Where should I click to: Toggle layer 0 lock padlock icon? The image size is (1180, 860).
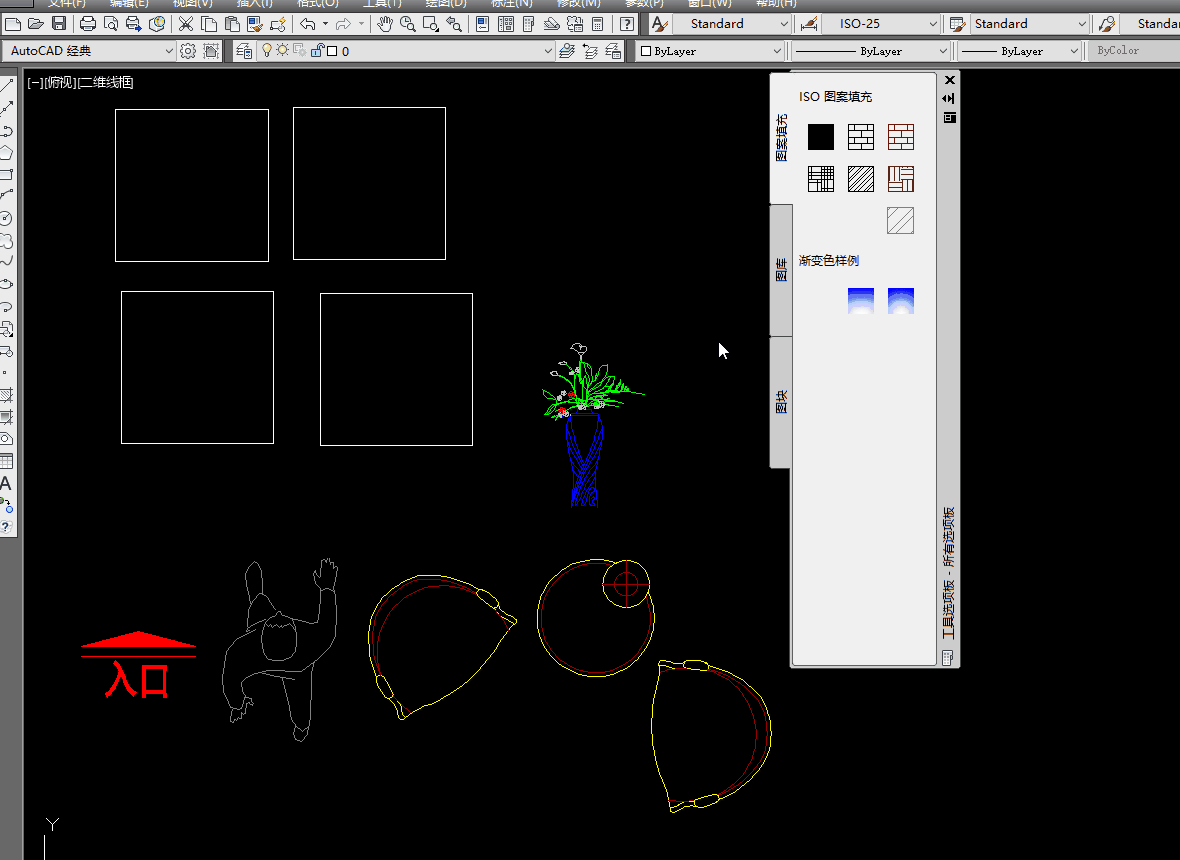pos(318,50)
